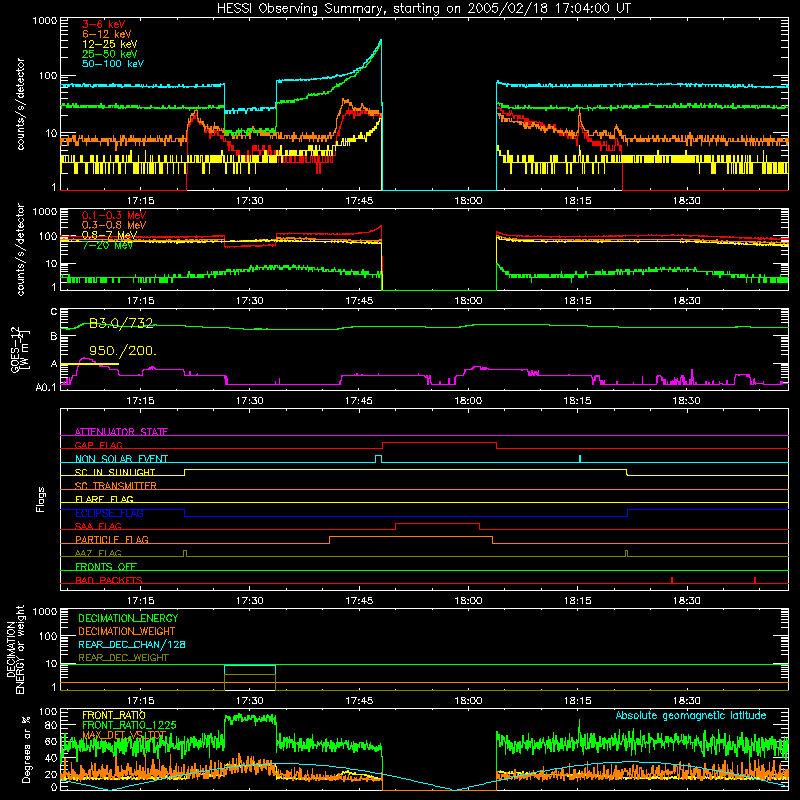
Task: Select the SC_TRANSMITTER flag label
Action: [115, 486]
